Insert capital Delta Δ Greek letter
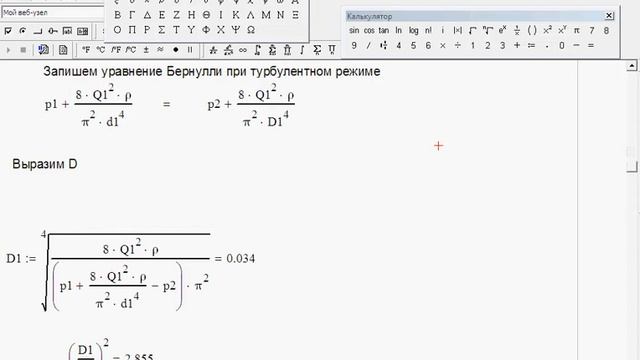 tap(147, 15)
